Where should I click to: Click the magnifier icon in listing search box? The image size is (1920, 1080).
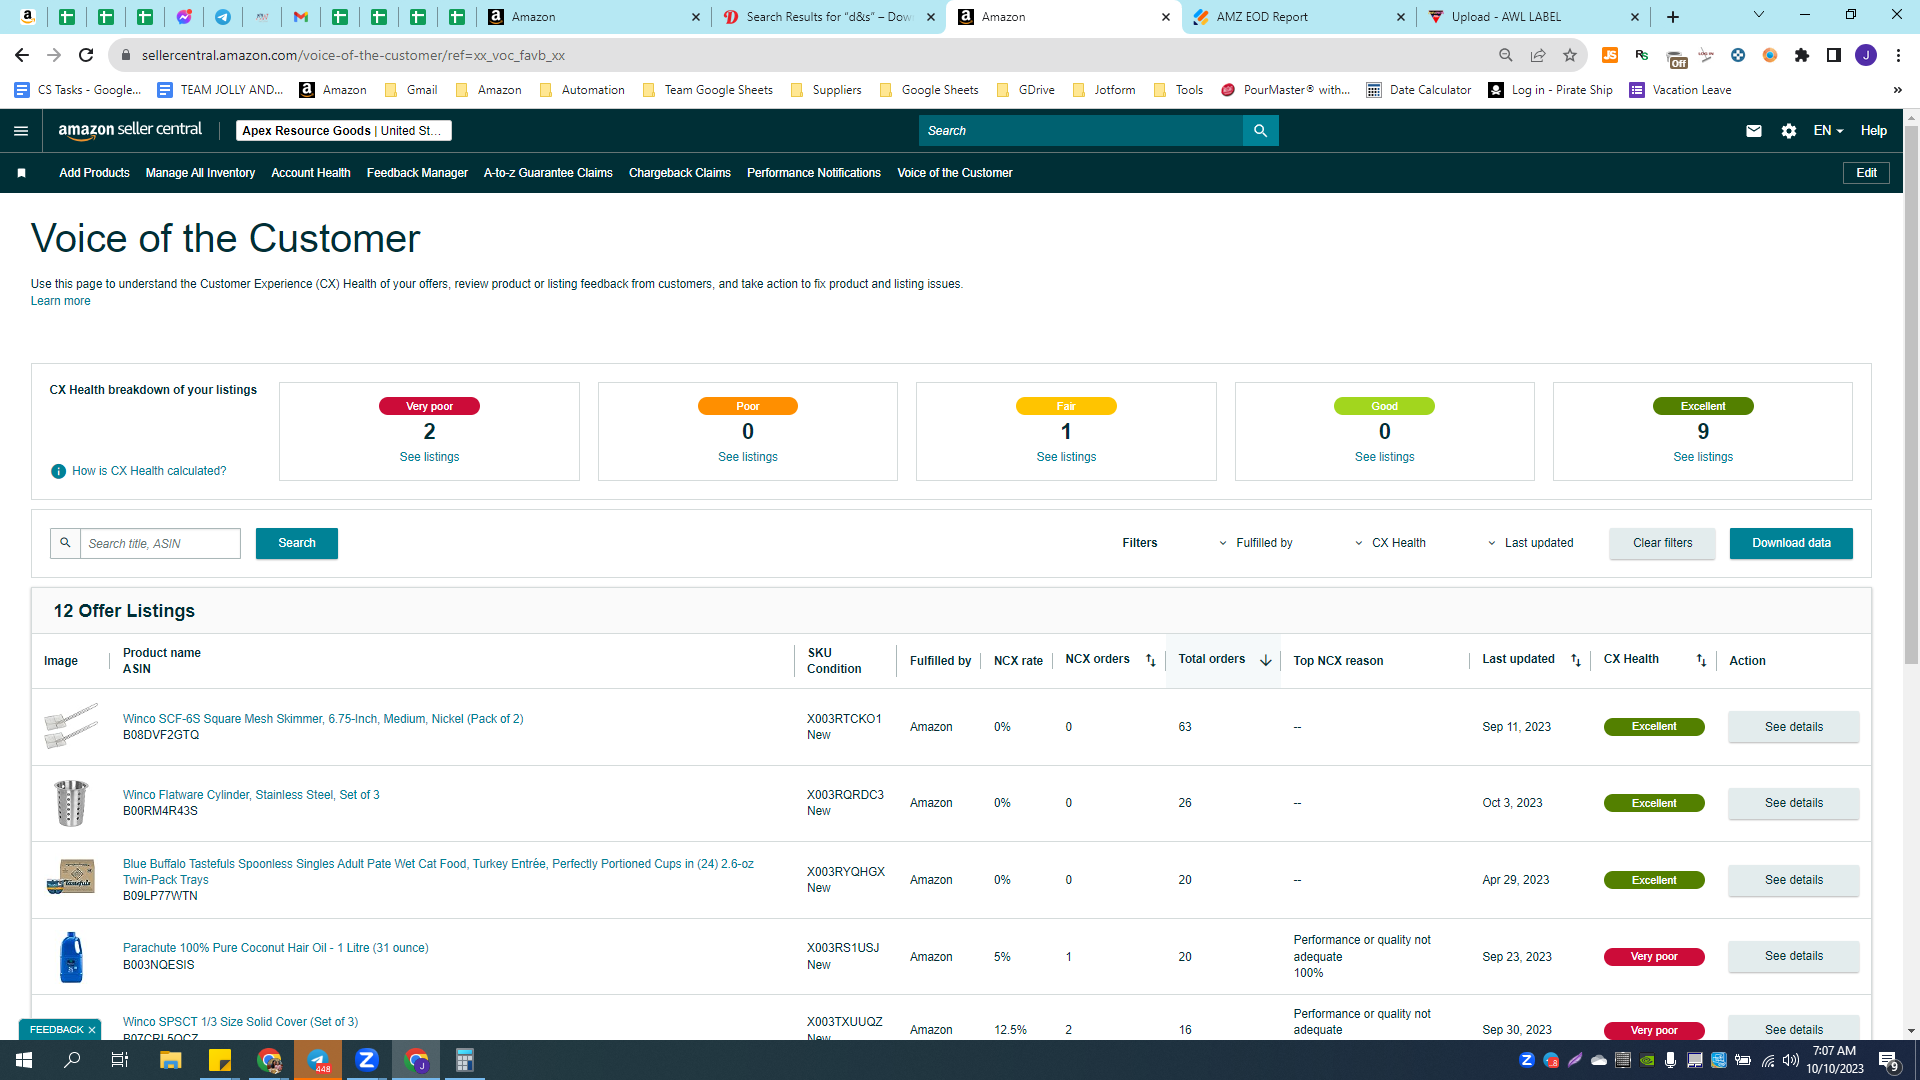[x=65, y=543]
